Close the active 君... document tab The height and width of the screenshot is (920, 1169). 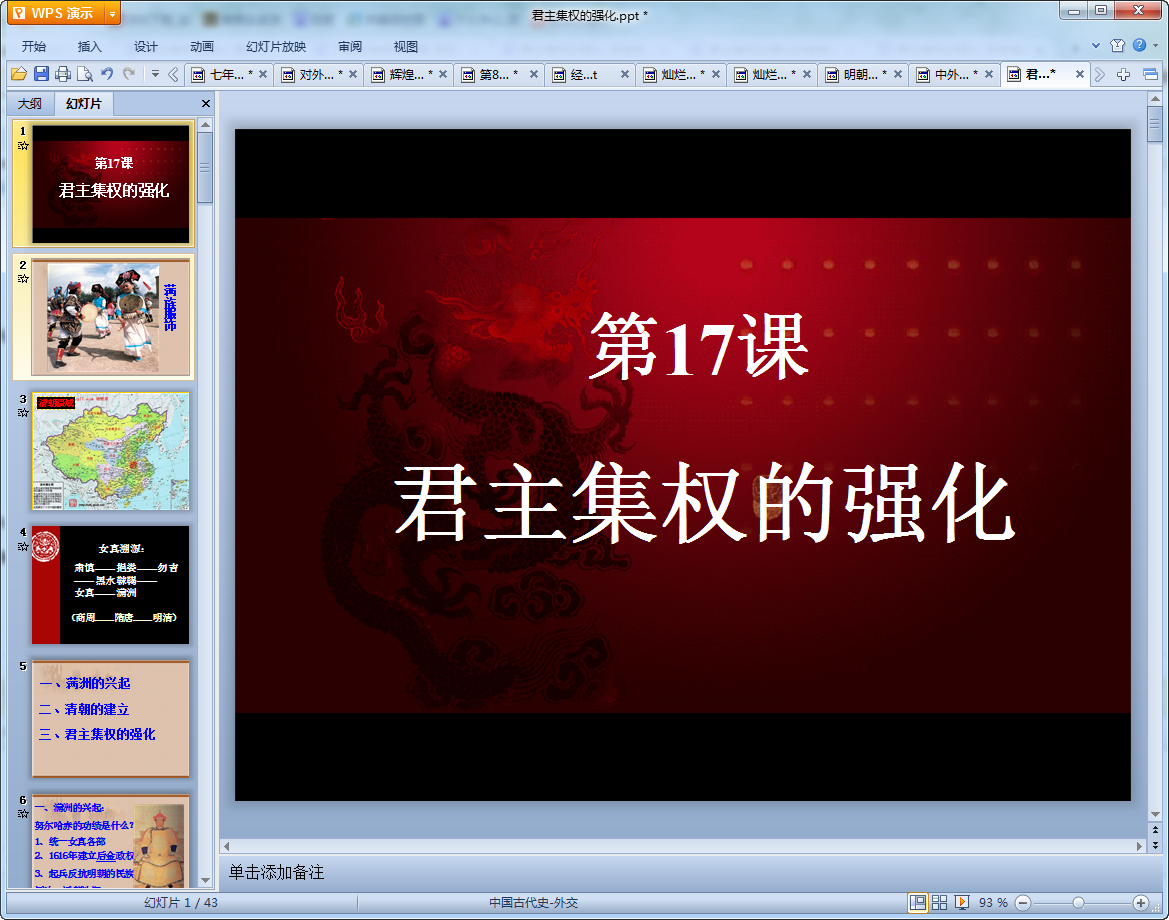(1080, 75)
